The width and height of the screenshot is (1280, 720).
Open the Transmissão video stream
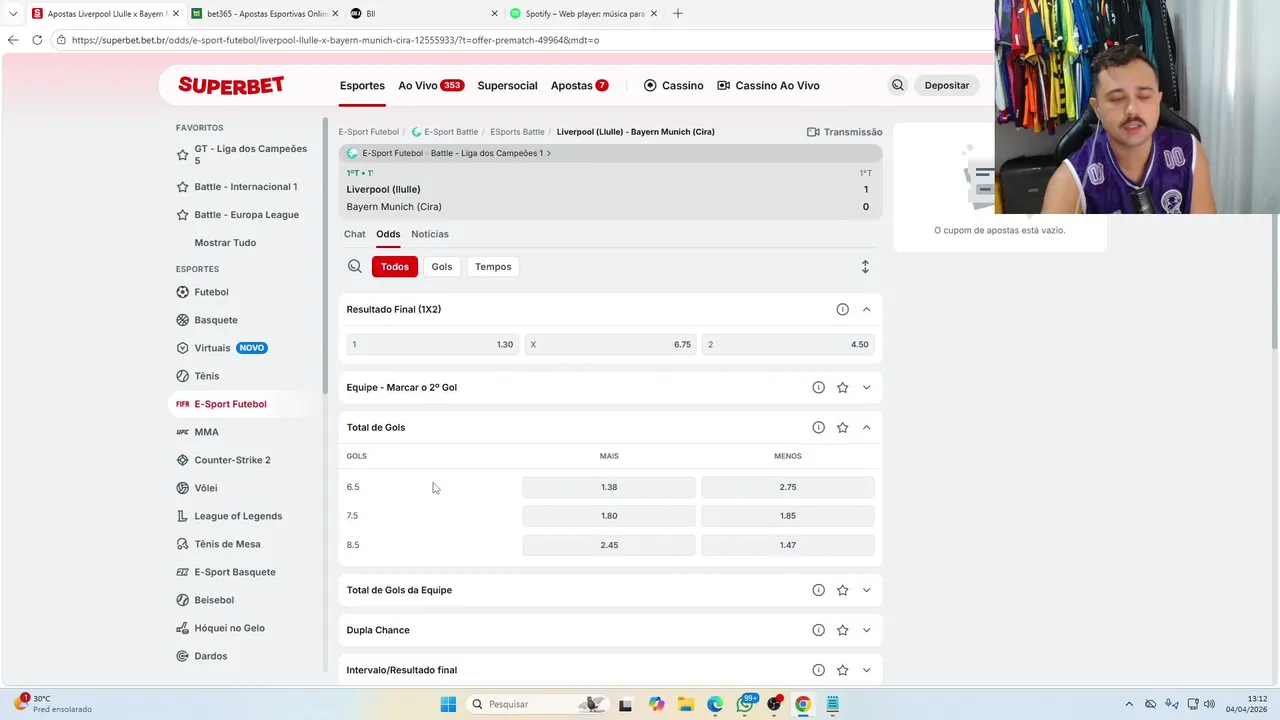coord(844,132)
